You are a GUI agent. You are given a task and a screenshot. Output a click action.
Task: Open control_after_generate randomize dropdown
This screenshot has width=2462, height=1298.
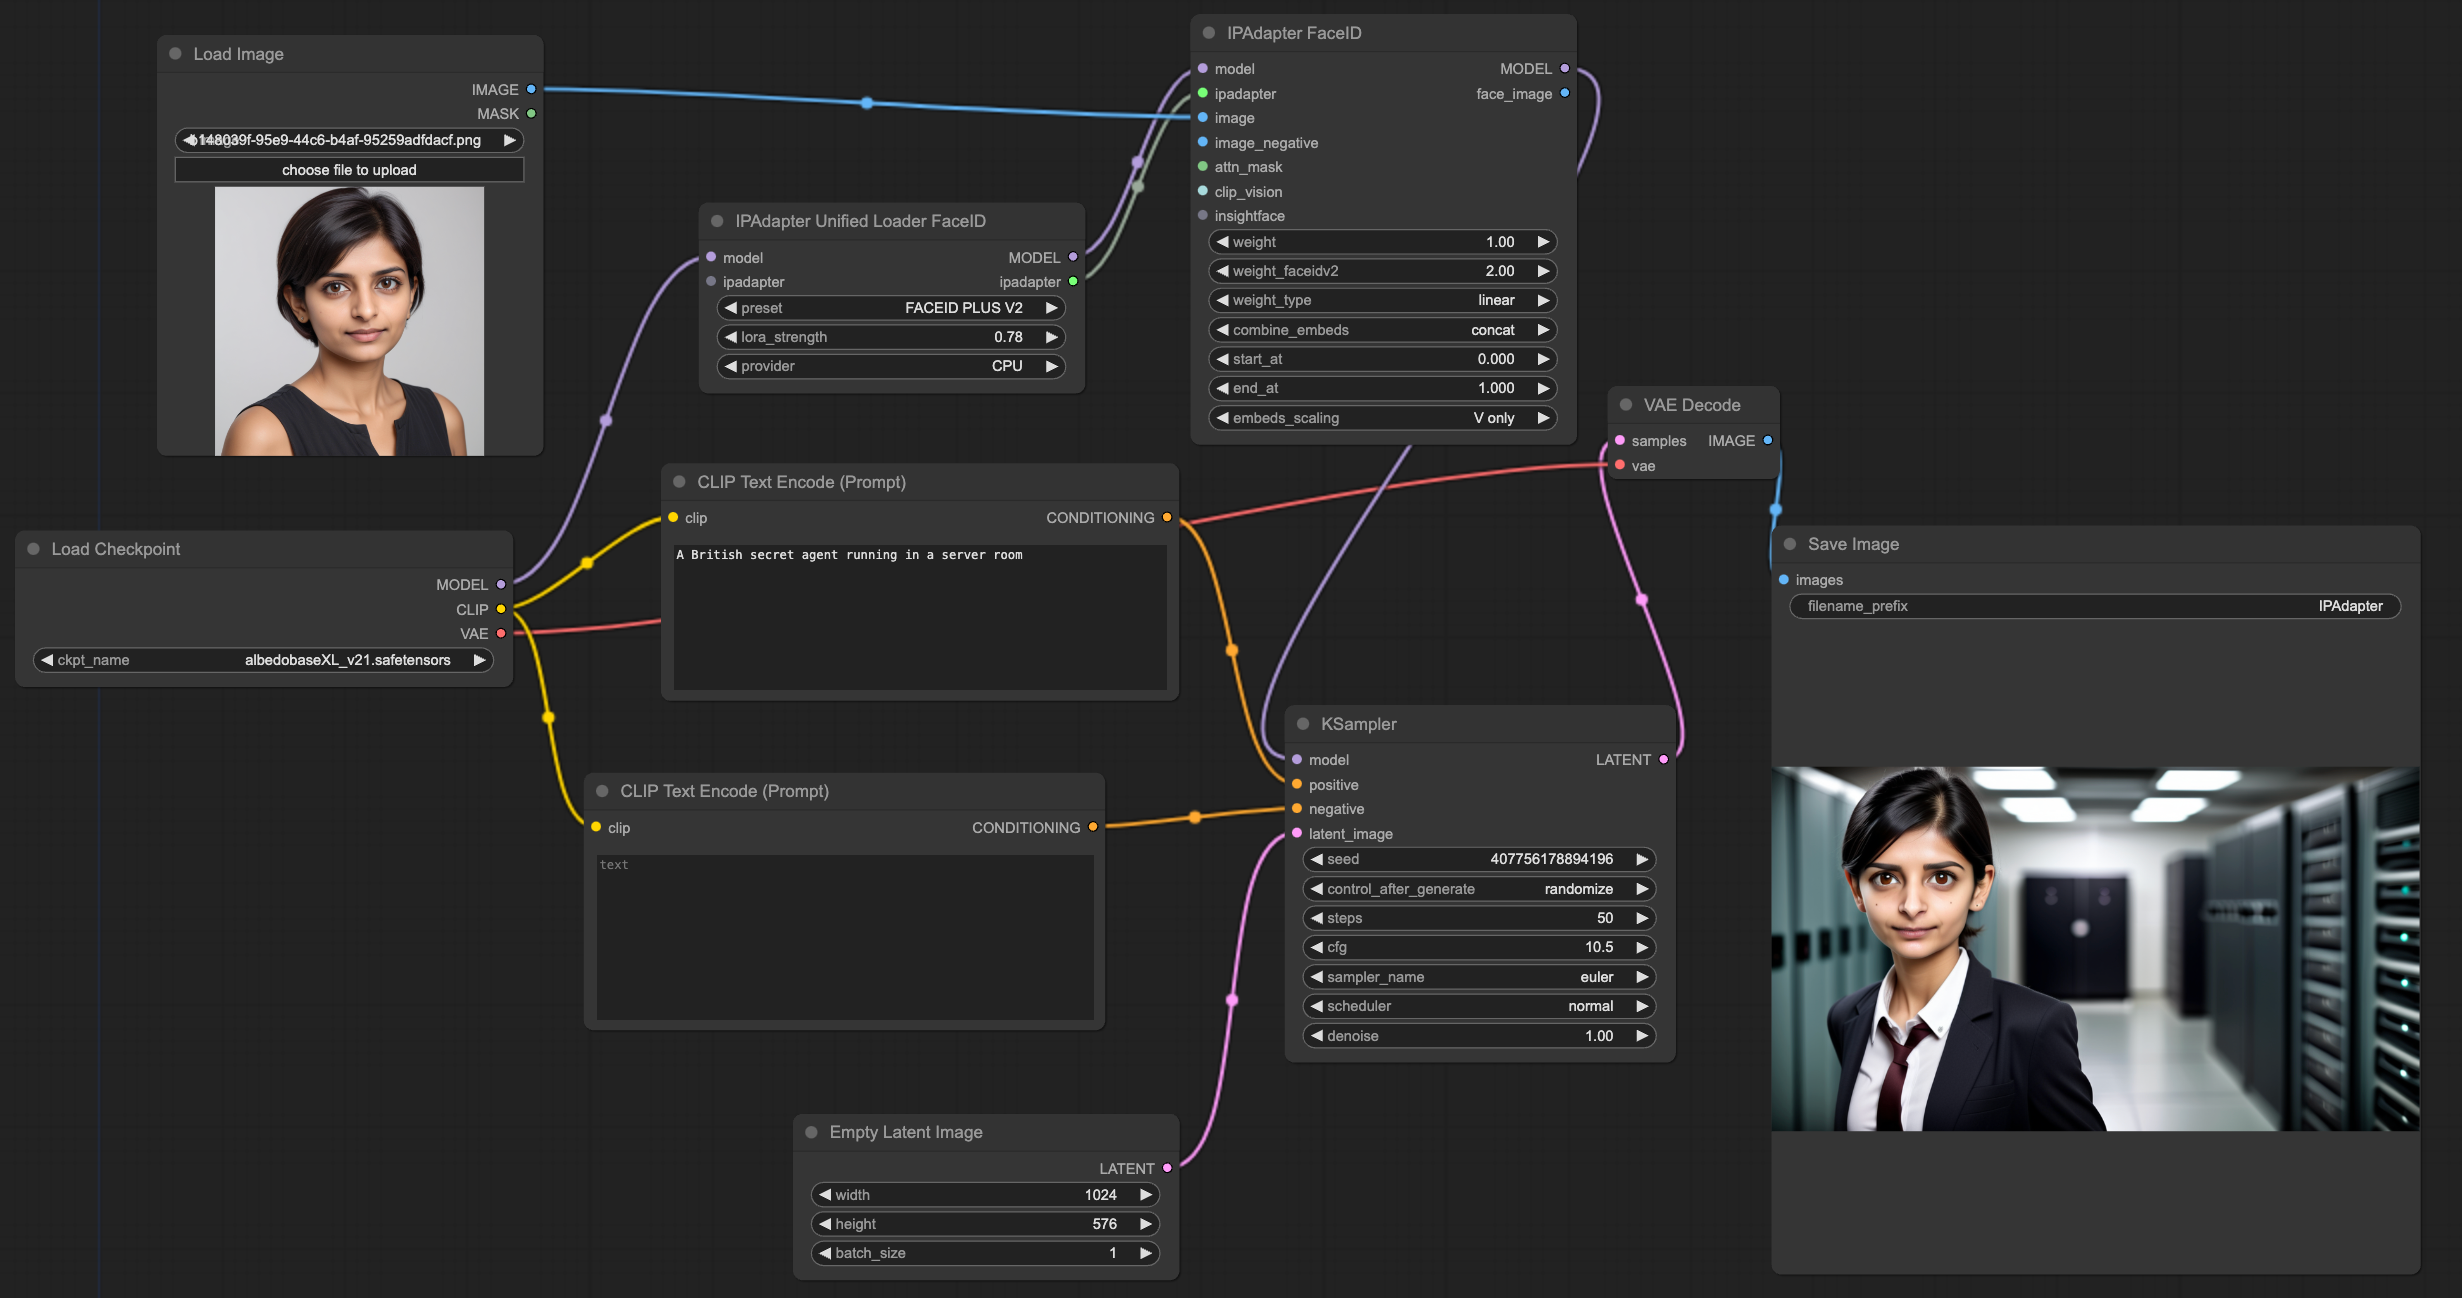point(1479,889)
